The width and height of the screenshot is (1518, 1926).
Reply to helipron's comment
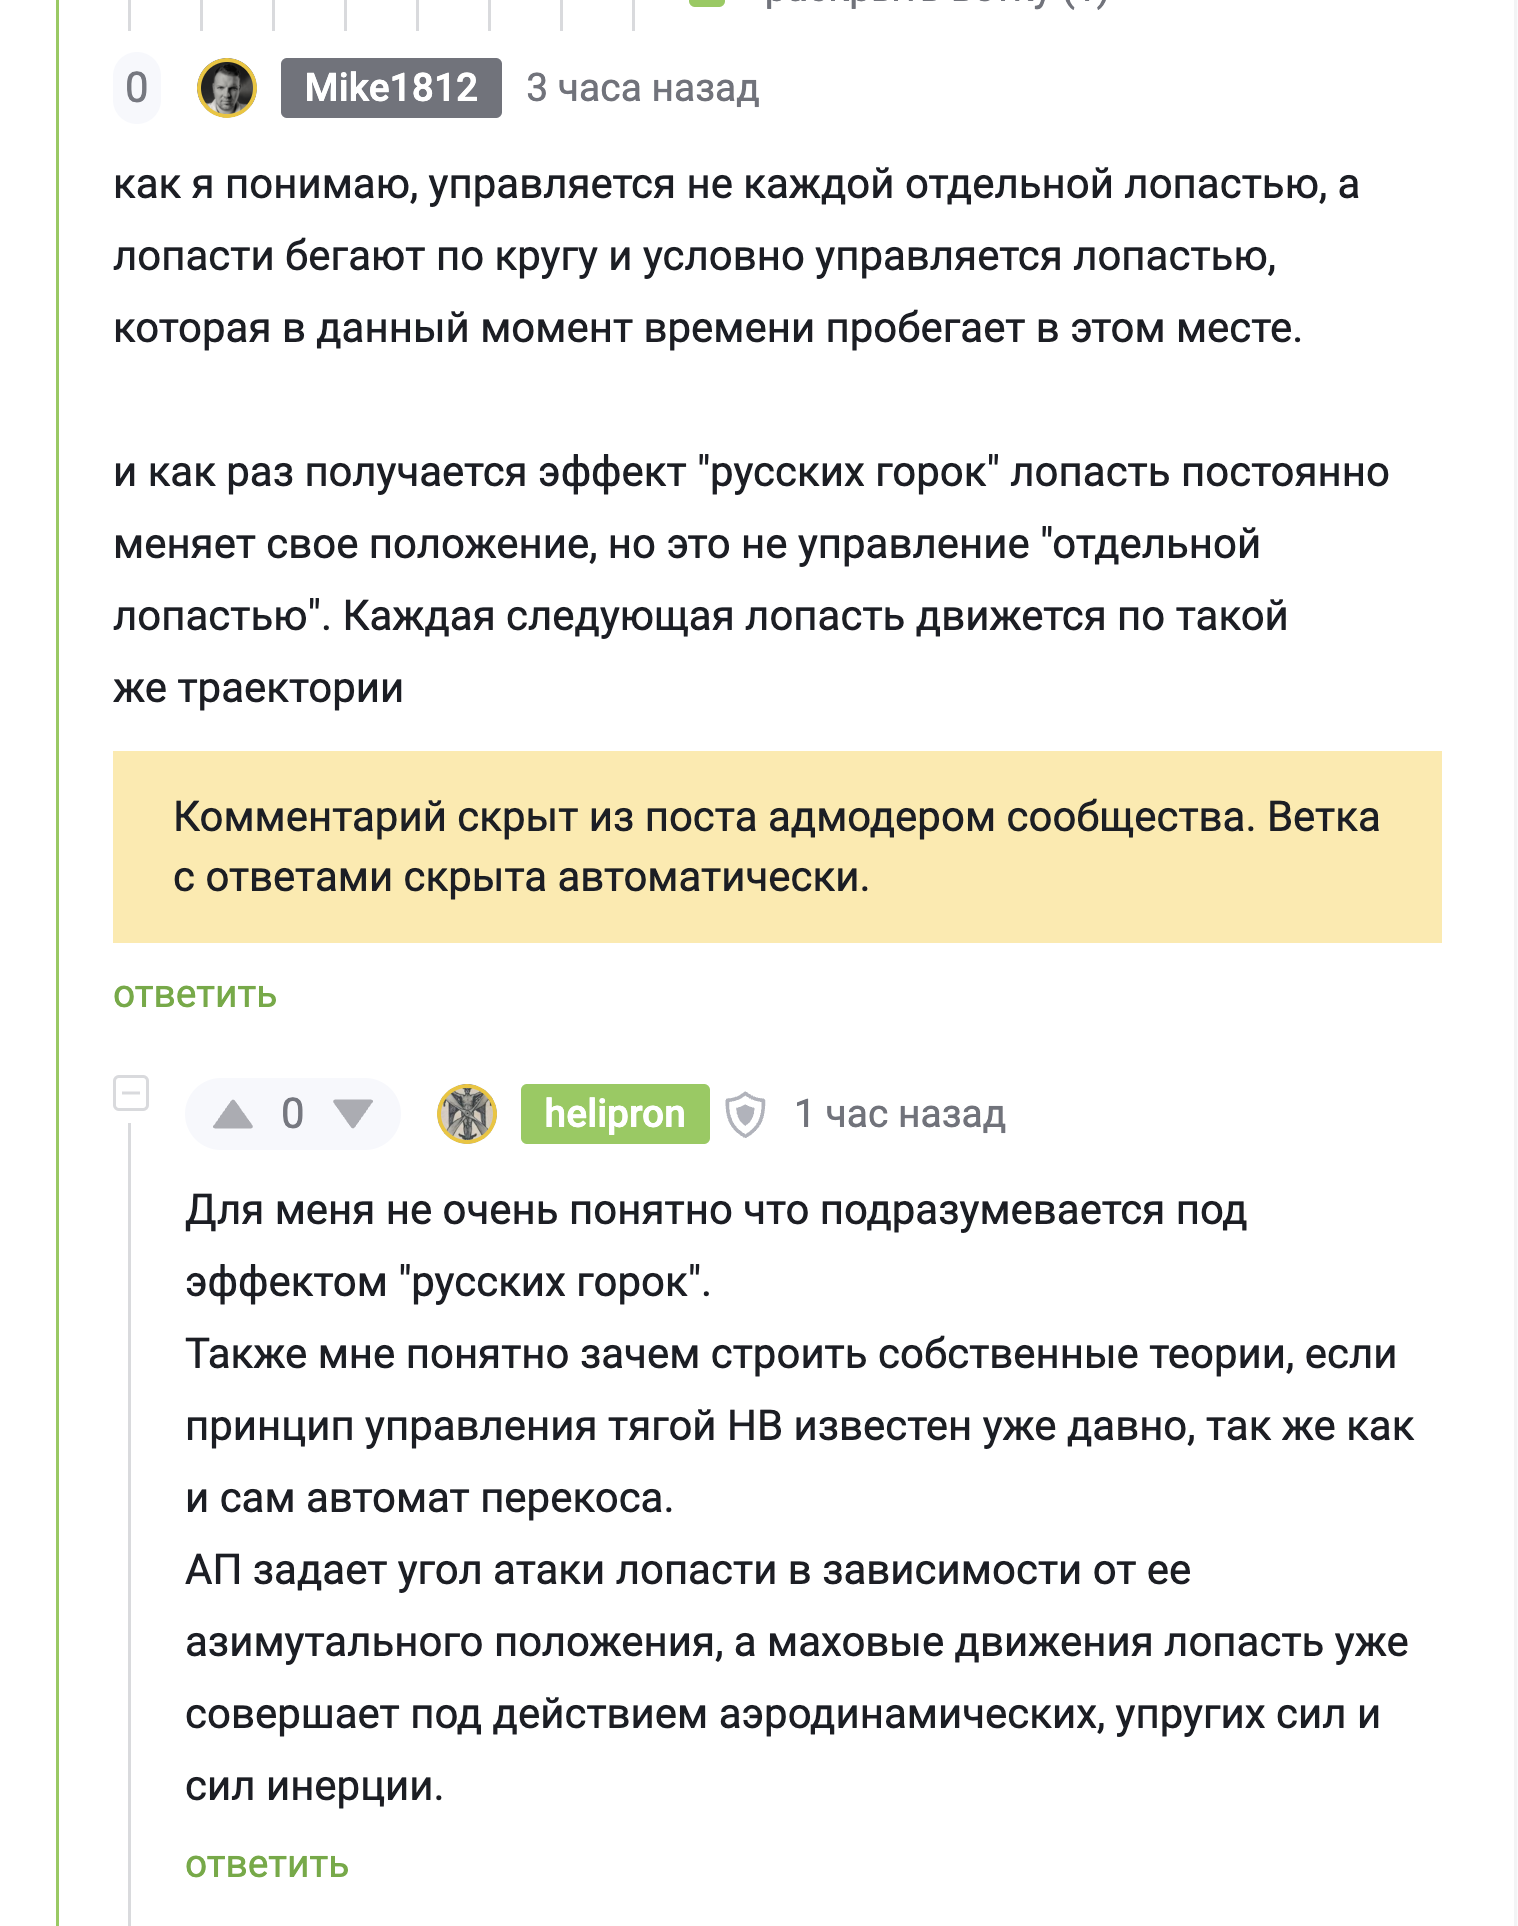[x=267, y=1865]
